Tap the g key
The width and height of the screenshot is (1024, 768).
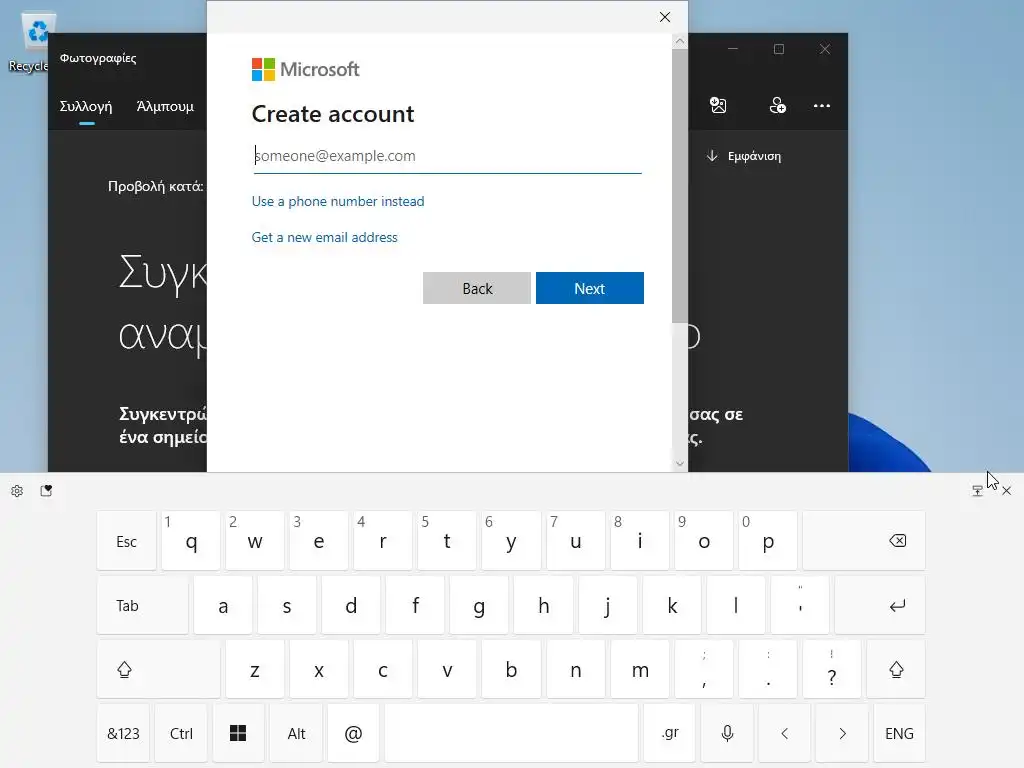click(479, 605)
